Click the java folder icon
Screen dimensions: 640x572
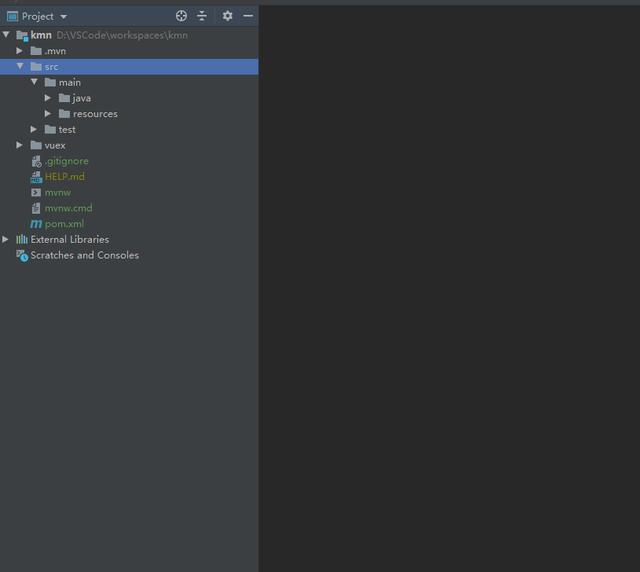point(64,98)
